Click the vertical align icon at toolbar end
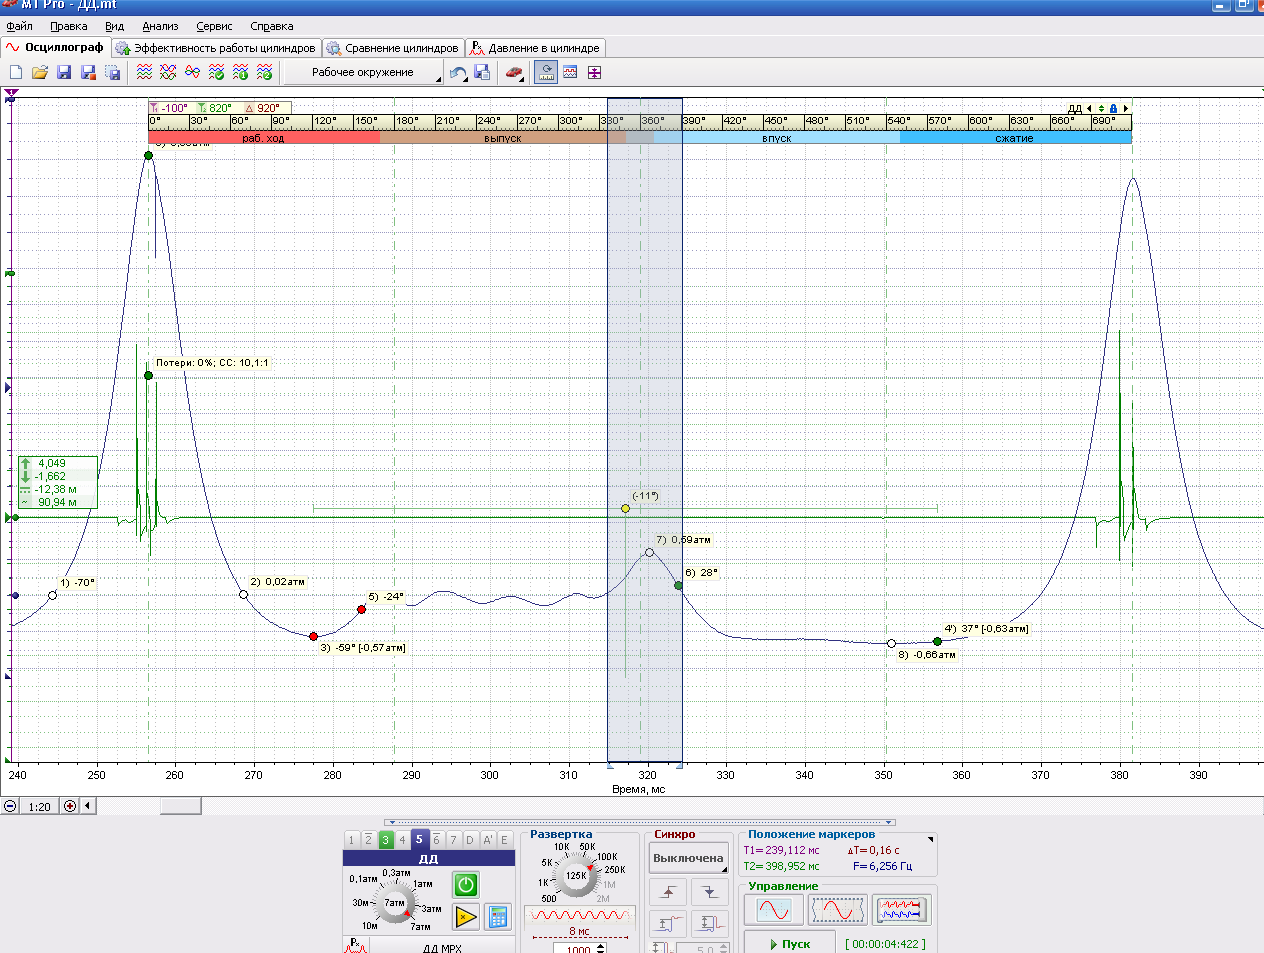 click(594, 72)
